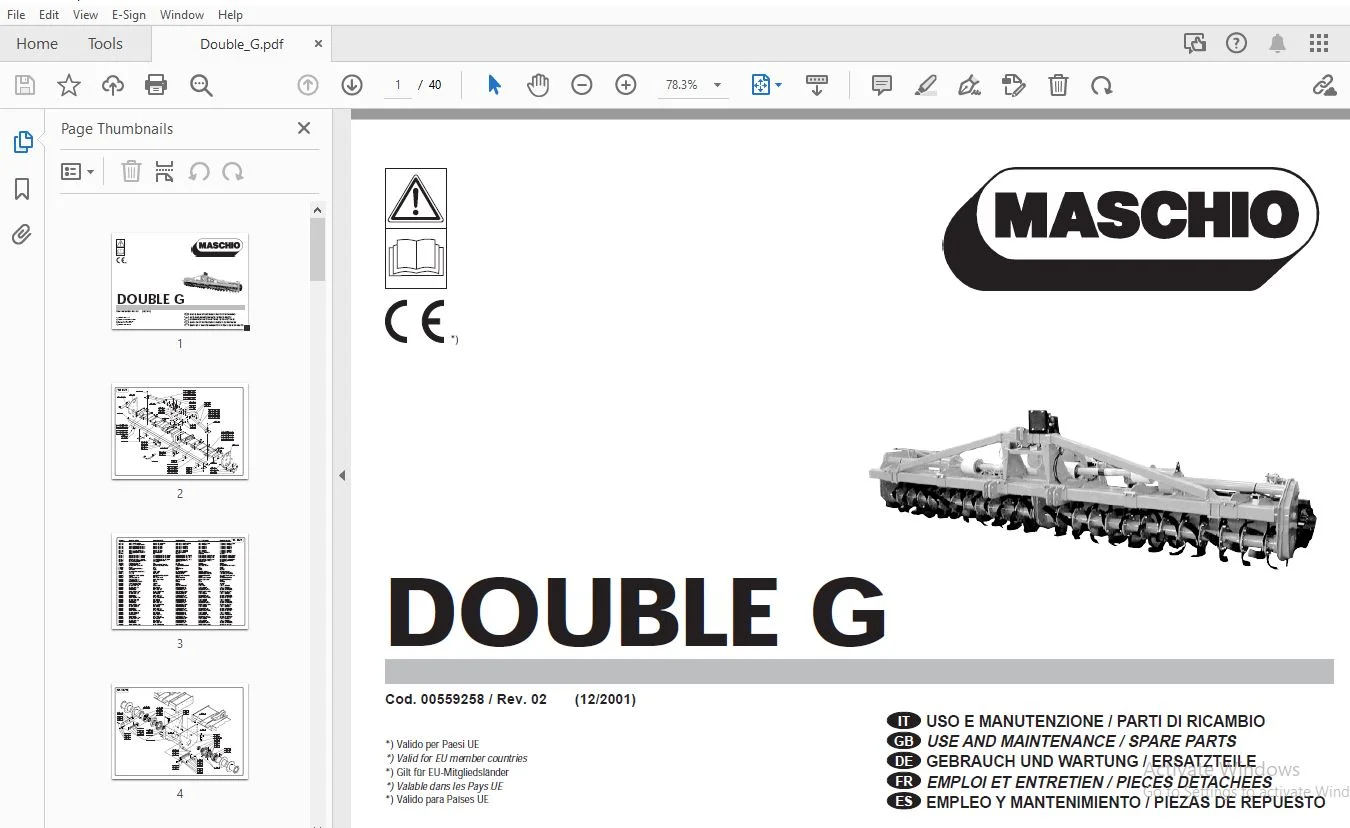Open the Window menu
Screen dimensions: 1350x828
[182, 15]
